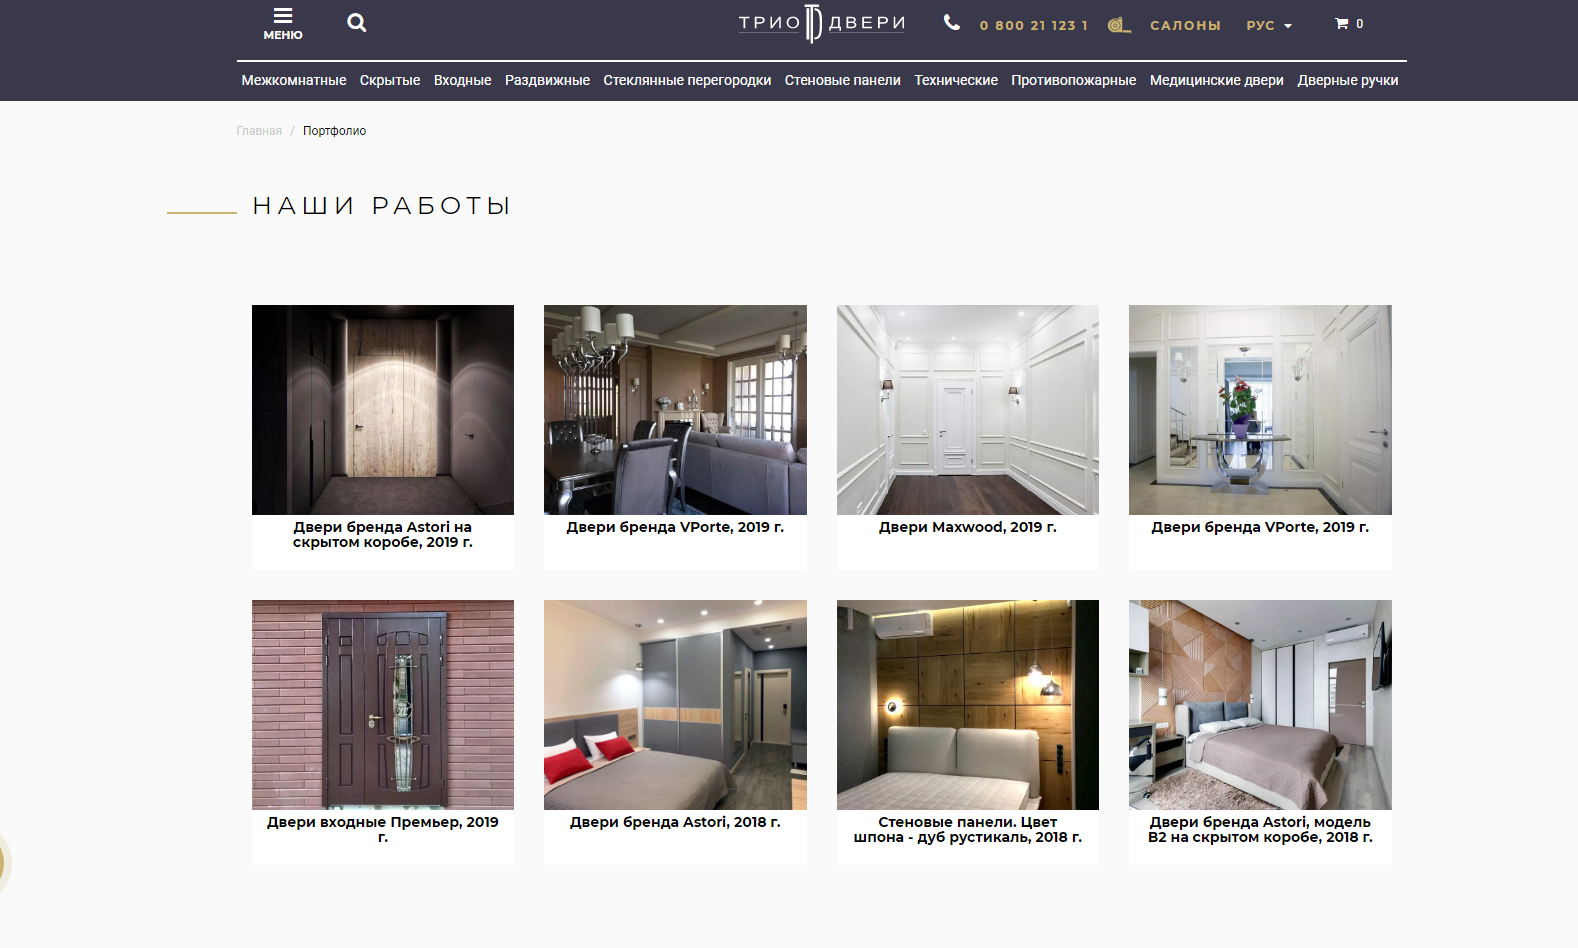Open Двери входные Премьер project image
1578x948 pixels.
coord(383,705)
